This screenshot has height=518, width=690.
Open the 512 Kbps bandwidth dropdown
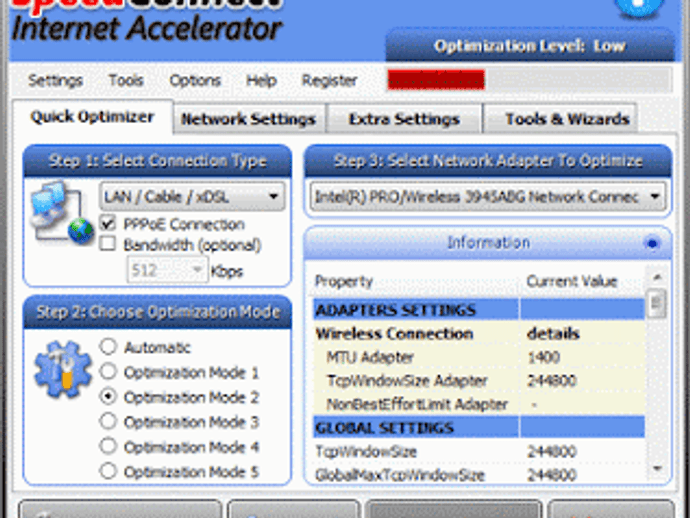(167, 270)
